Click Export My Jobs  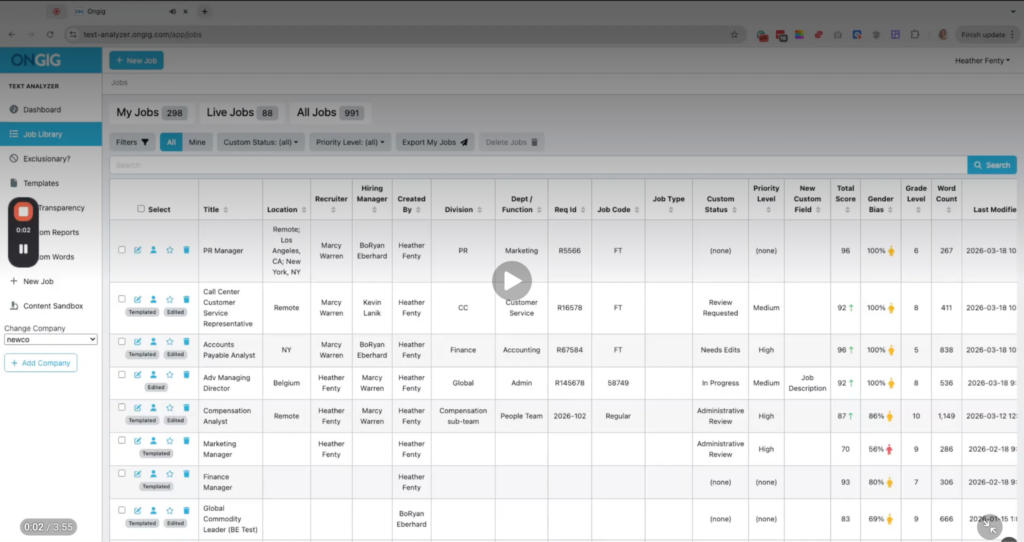click(x=435, y=142)
